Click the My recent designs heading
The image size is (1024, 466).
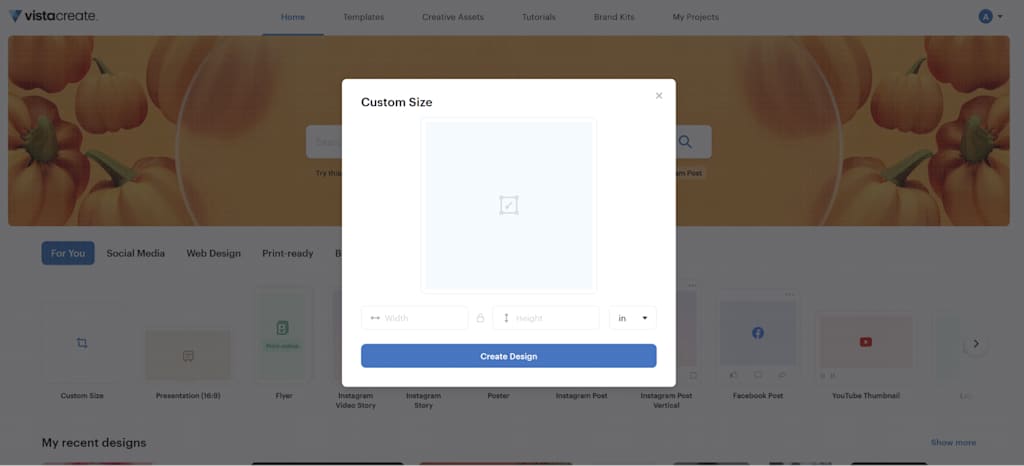click(94, 443)
